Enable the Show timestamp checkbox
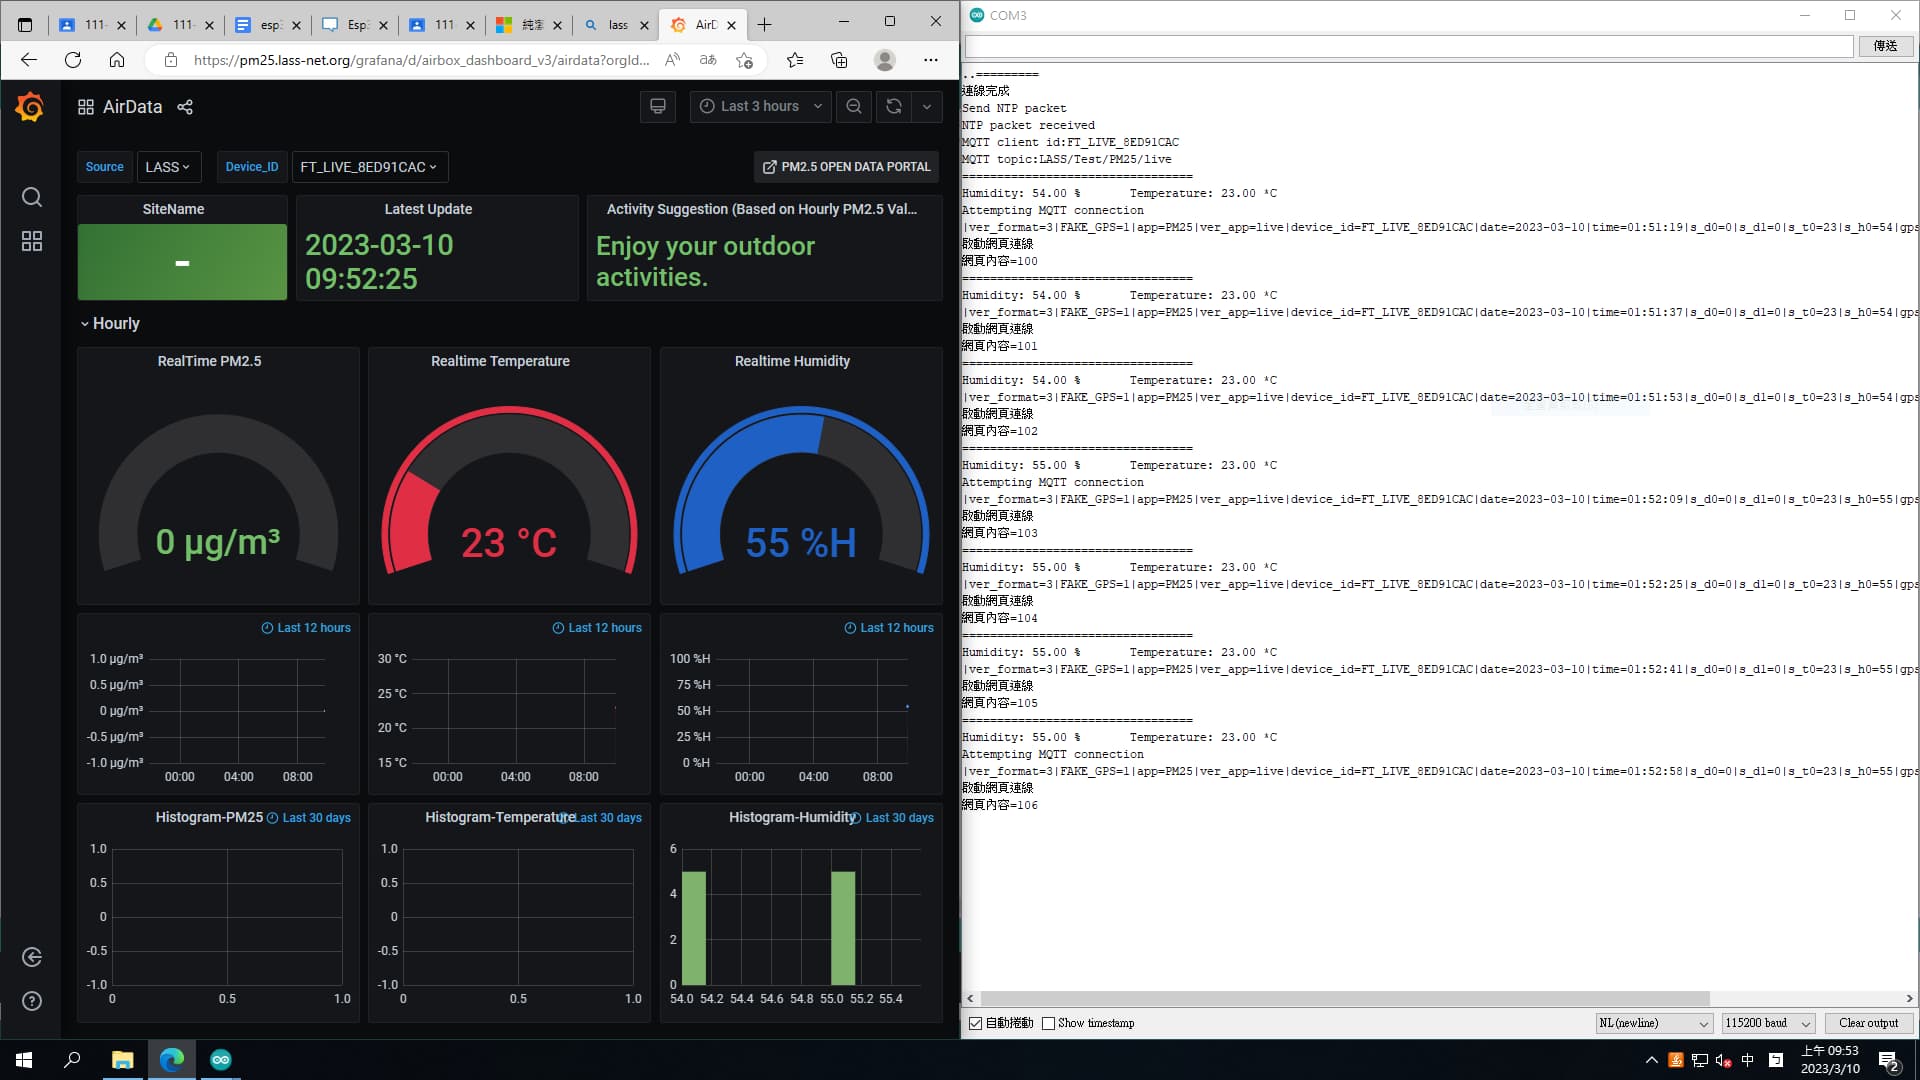 (1048, 1023)
